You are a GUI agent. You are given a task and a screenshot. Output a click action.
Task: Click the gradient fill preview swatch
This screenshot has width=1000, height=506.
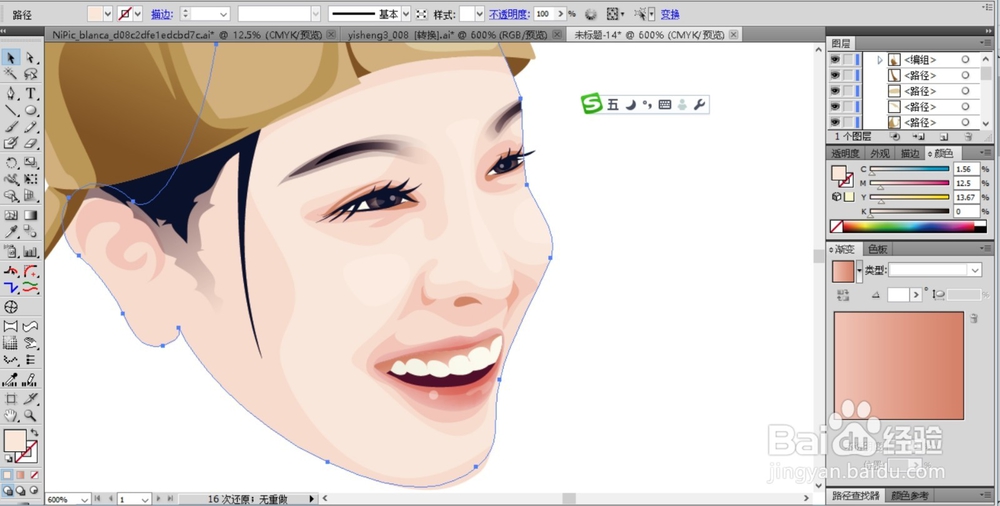click(842, 271)
